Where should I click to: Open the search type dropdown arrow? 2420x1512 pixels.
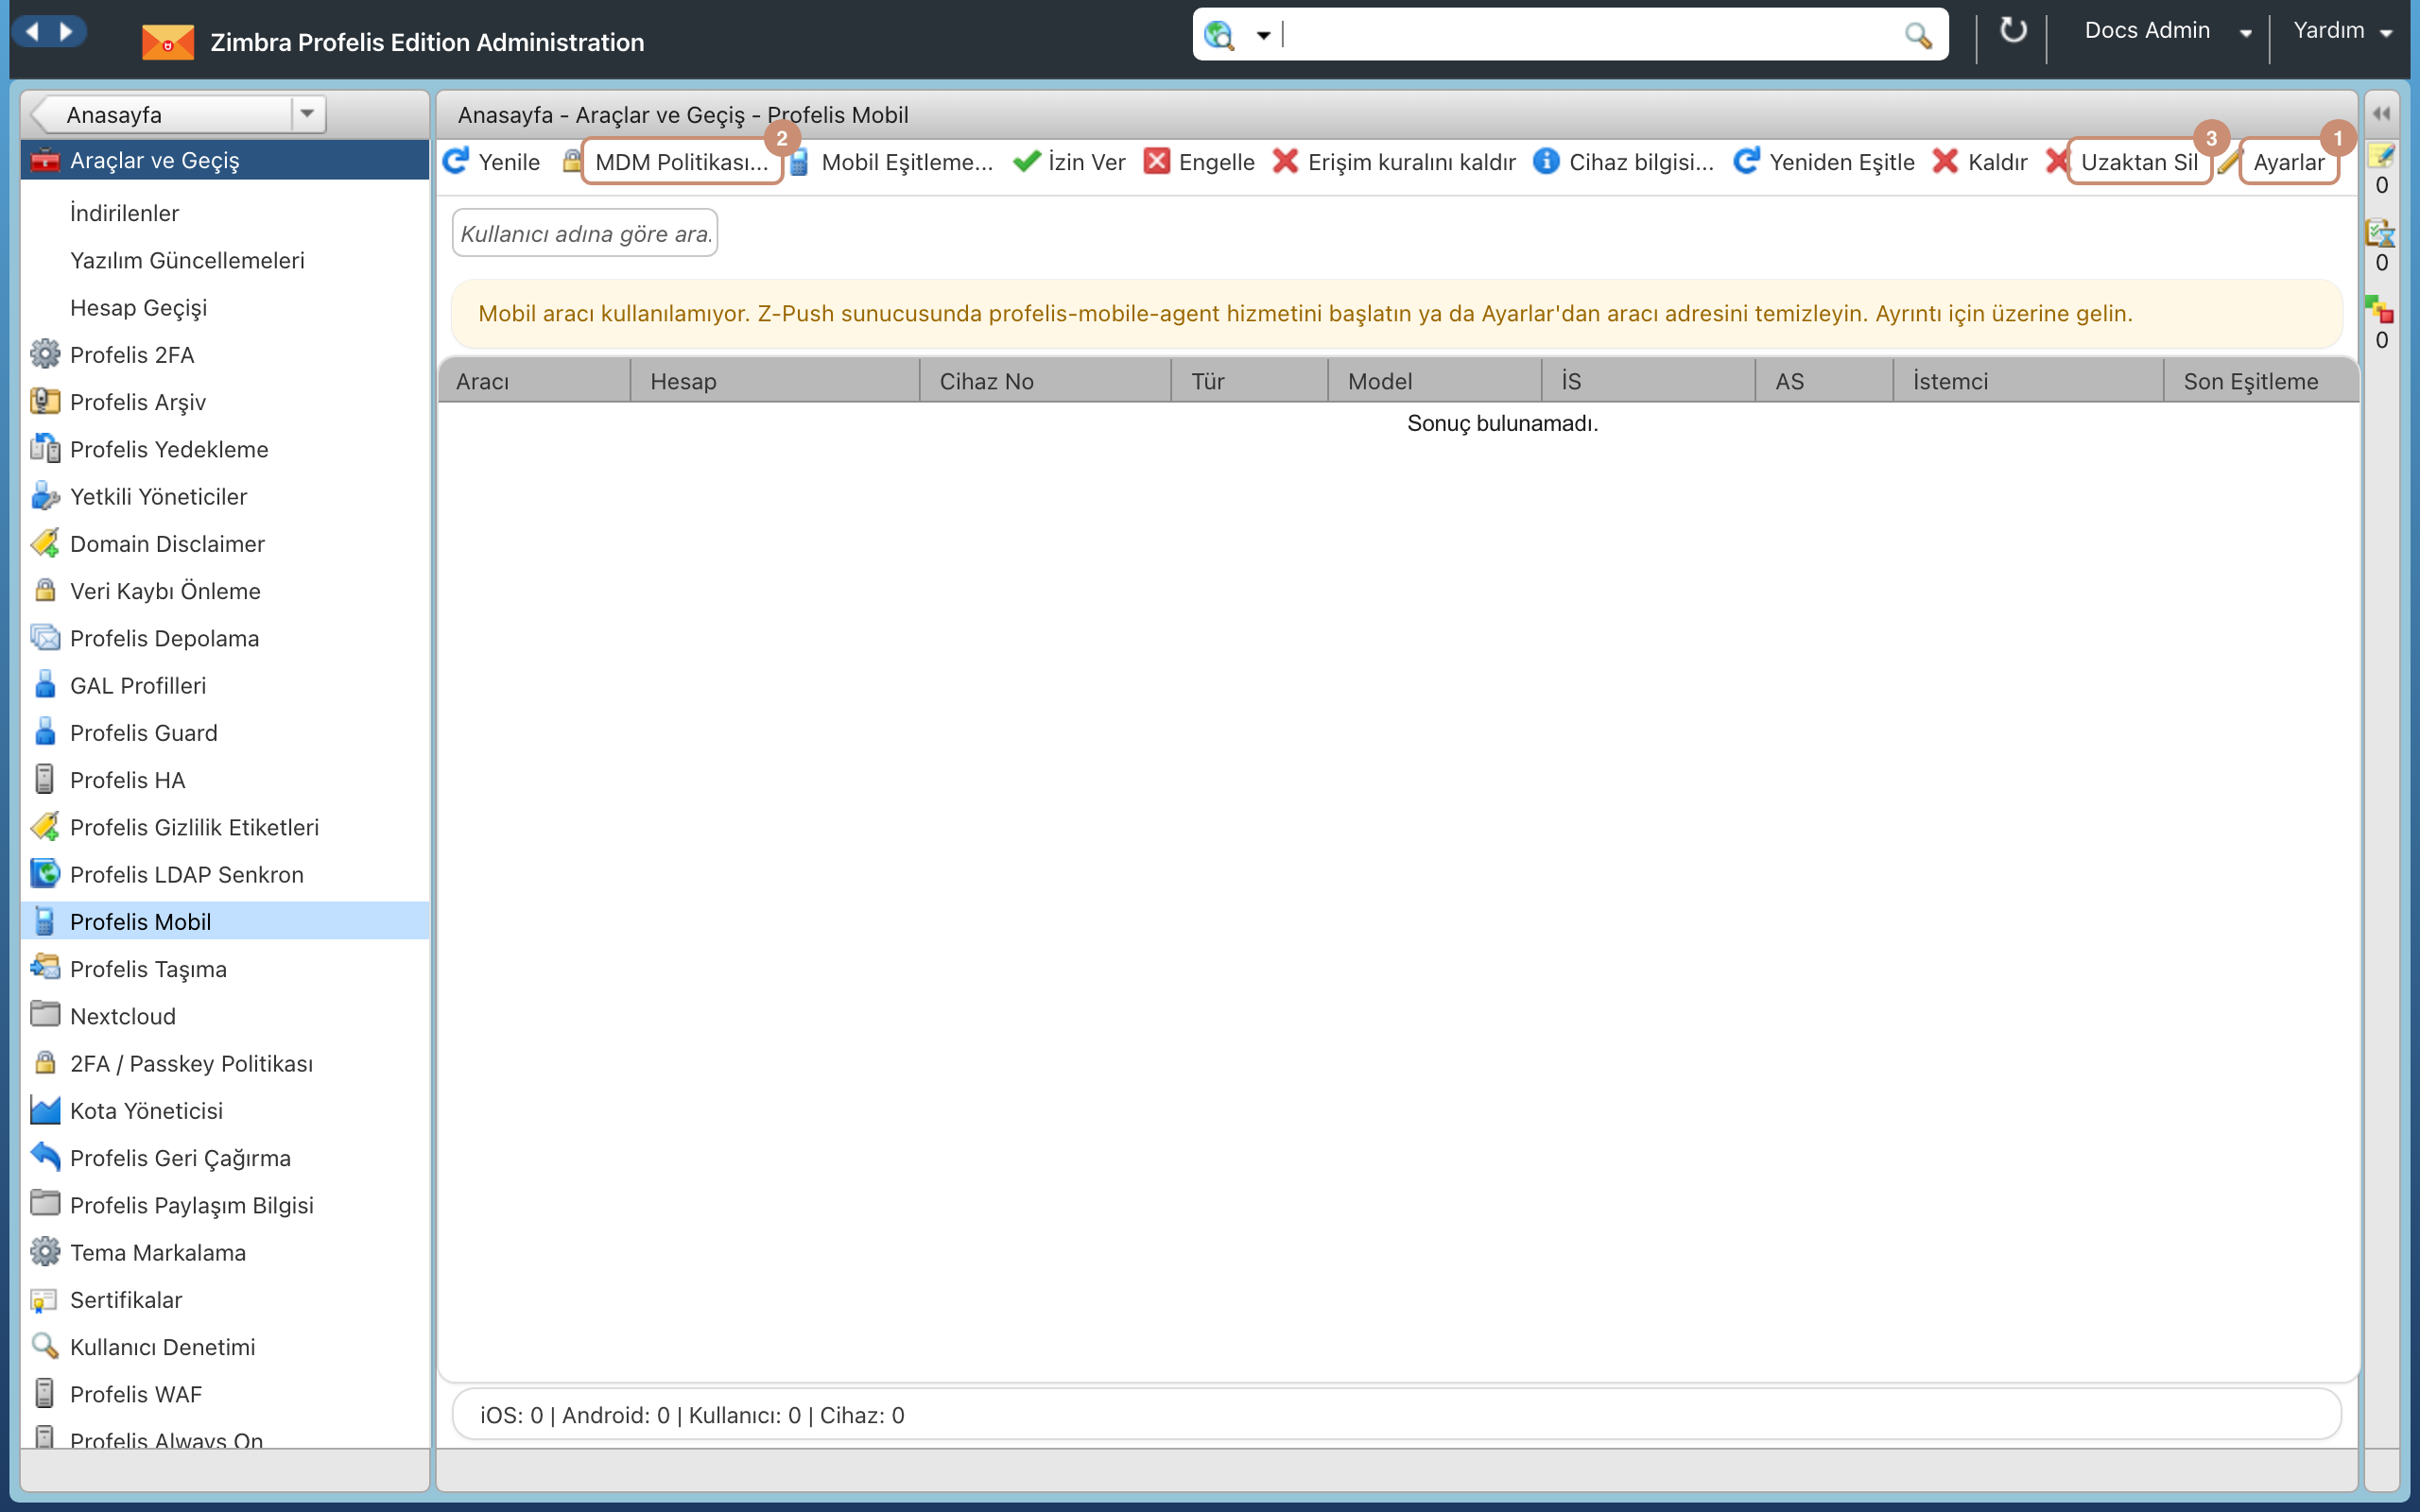[1263, 36]
